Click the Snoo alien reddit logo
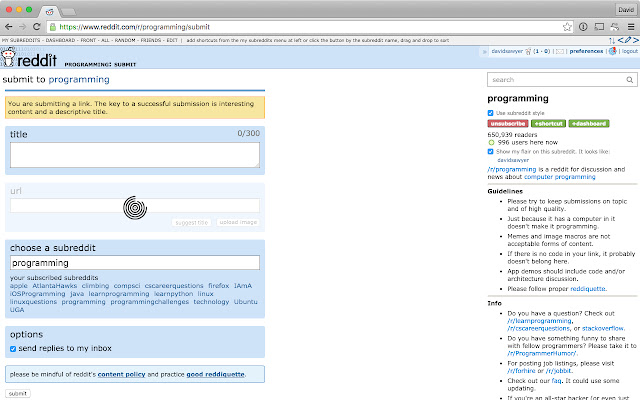This screenshot has width=640, height=400. tap(8, 57)
